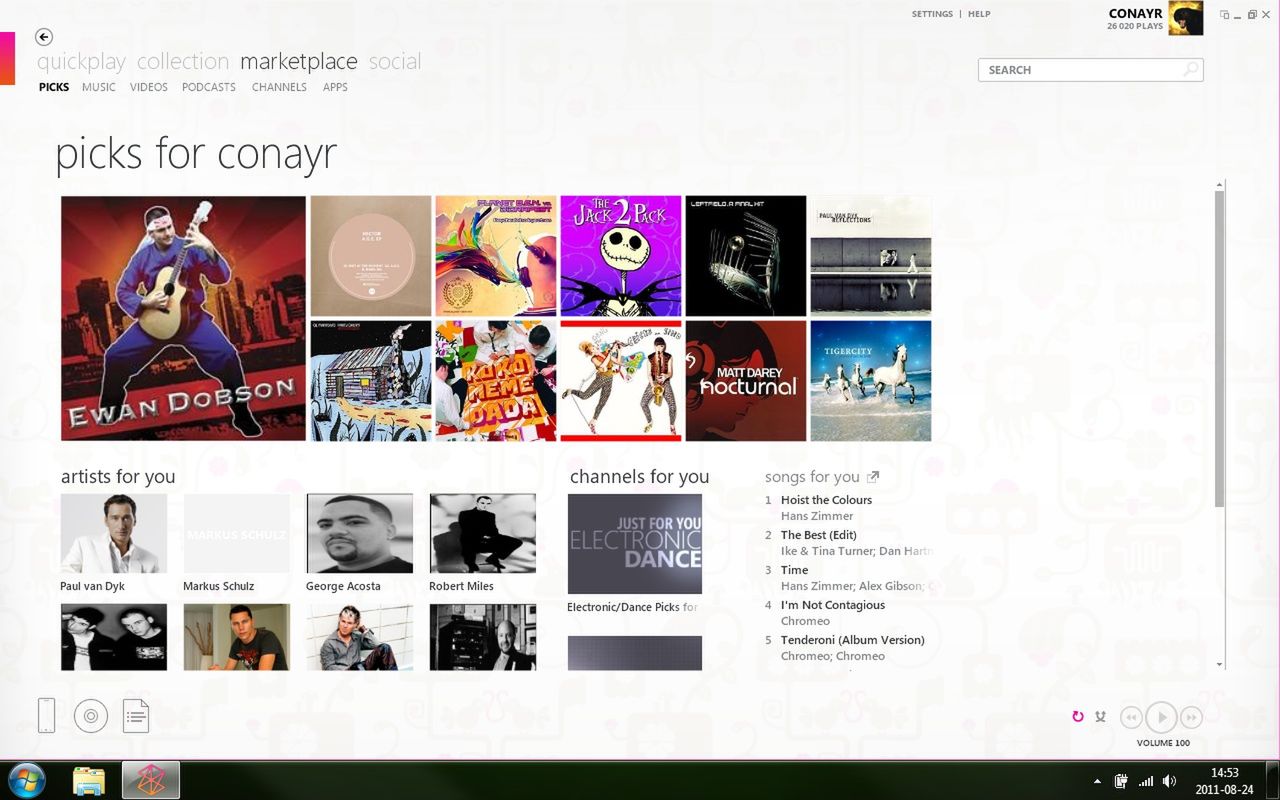Open the Tigercity album cover
1280x800 pixels.
click(871, 381)
